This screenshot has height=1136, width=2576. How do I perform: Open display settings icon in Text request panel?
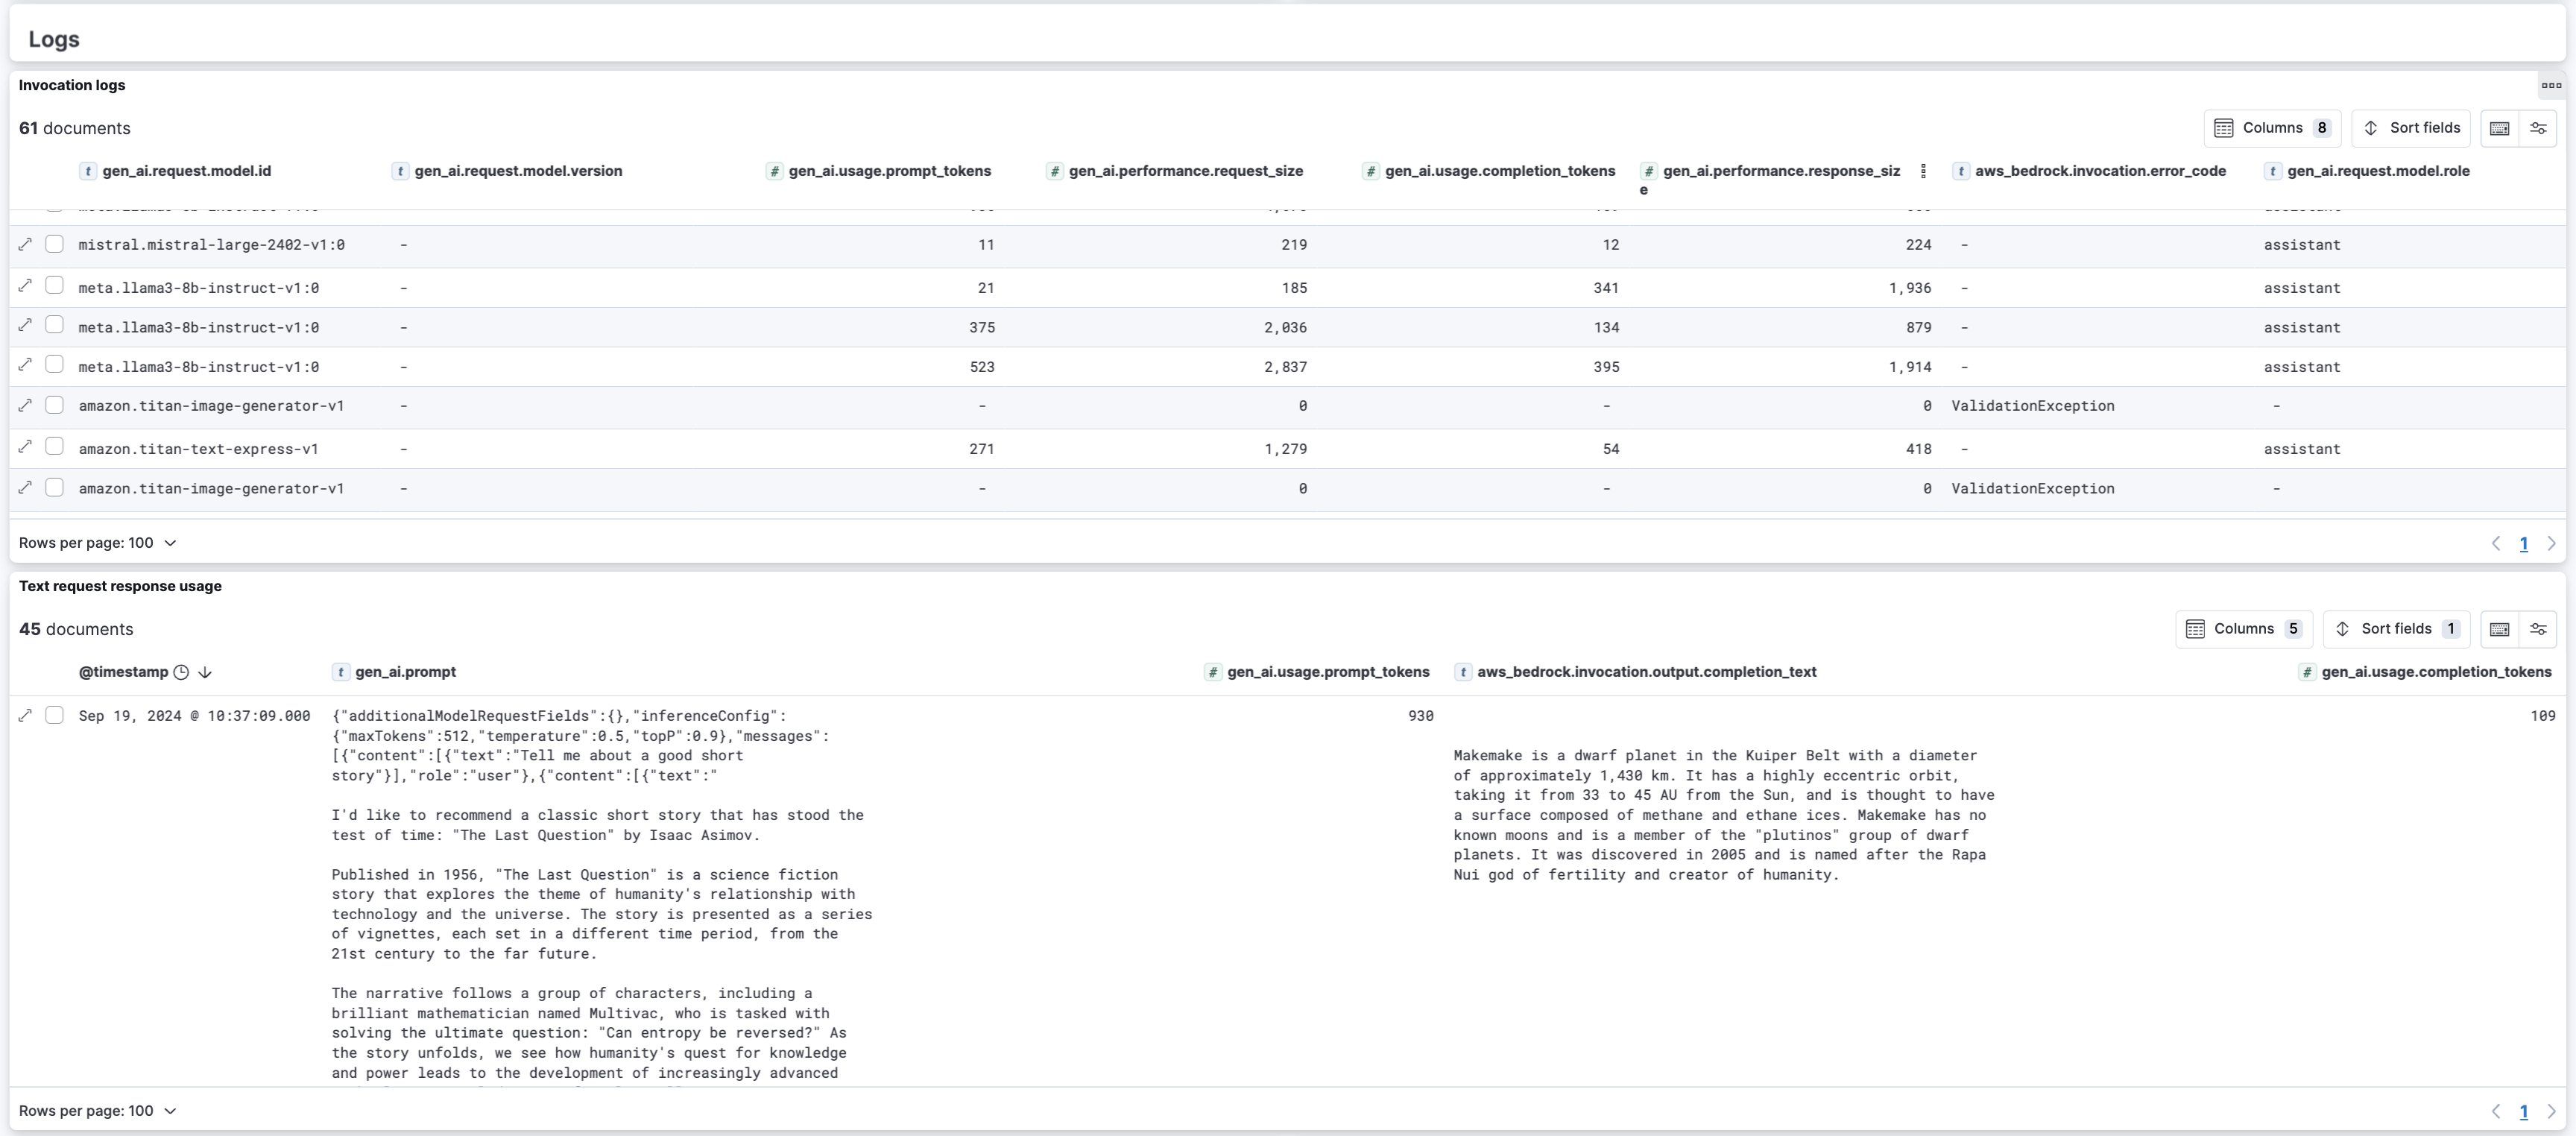pos(2538,629)
